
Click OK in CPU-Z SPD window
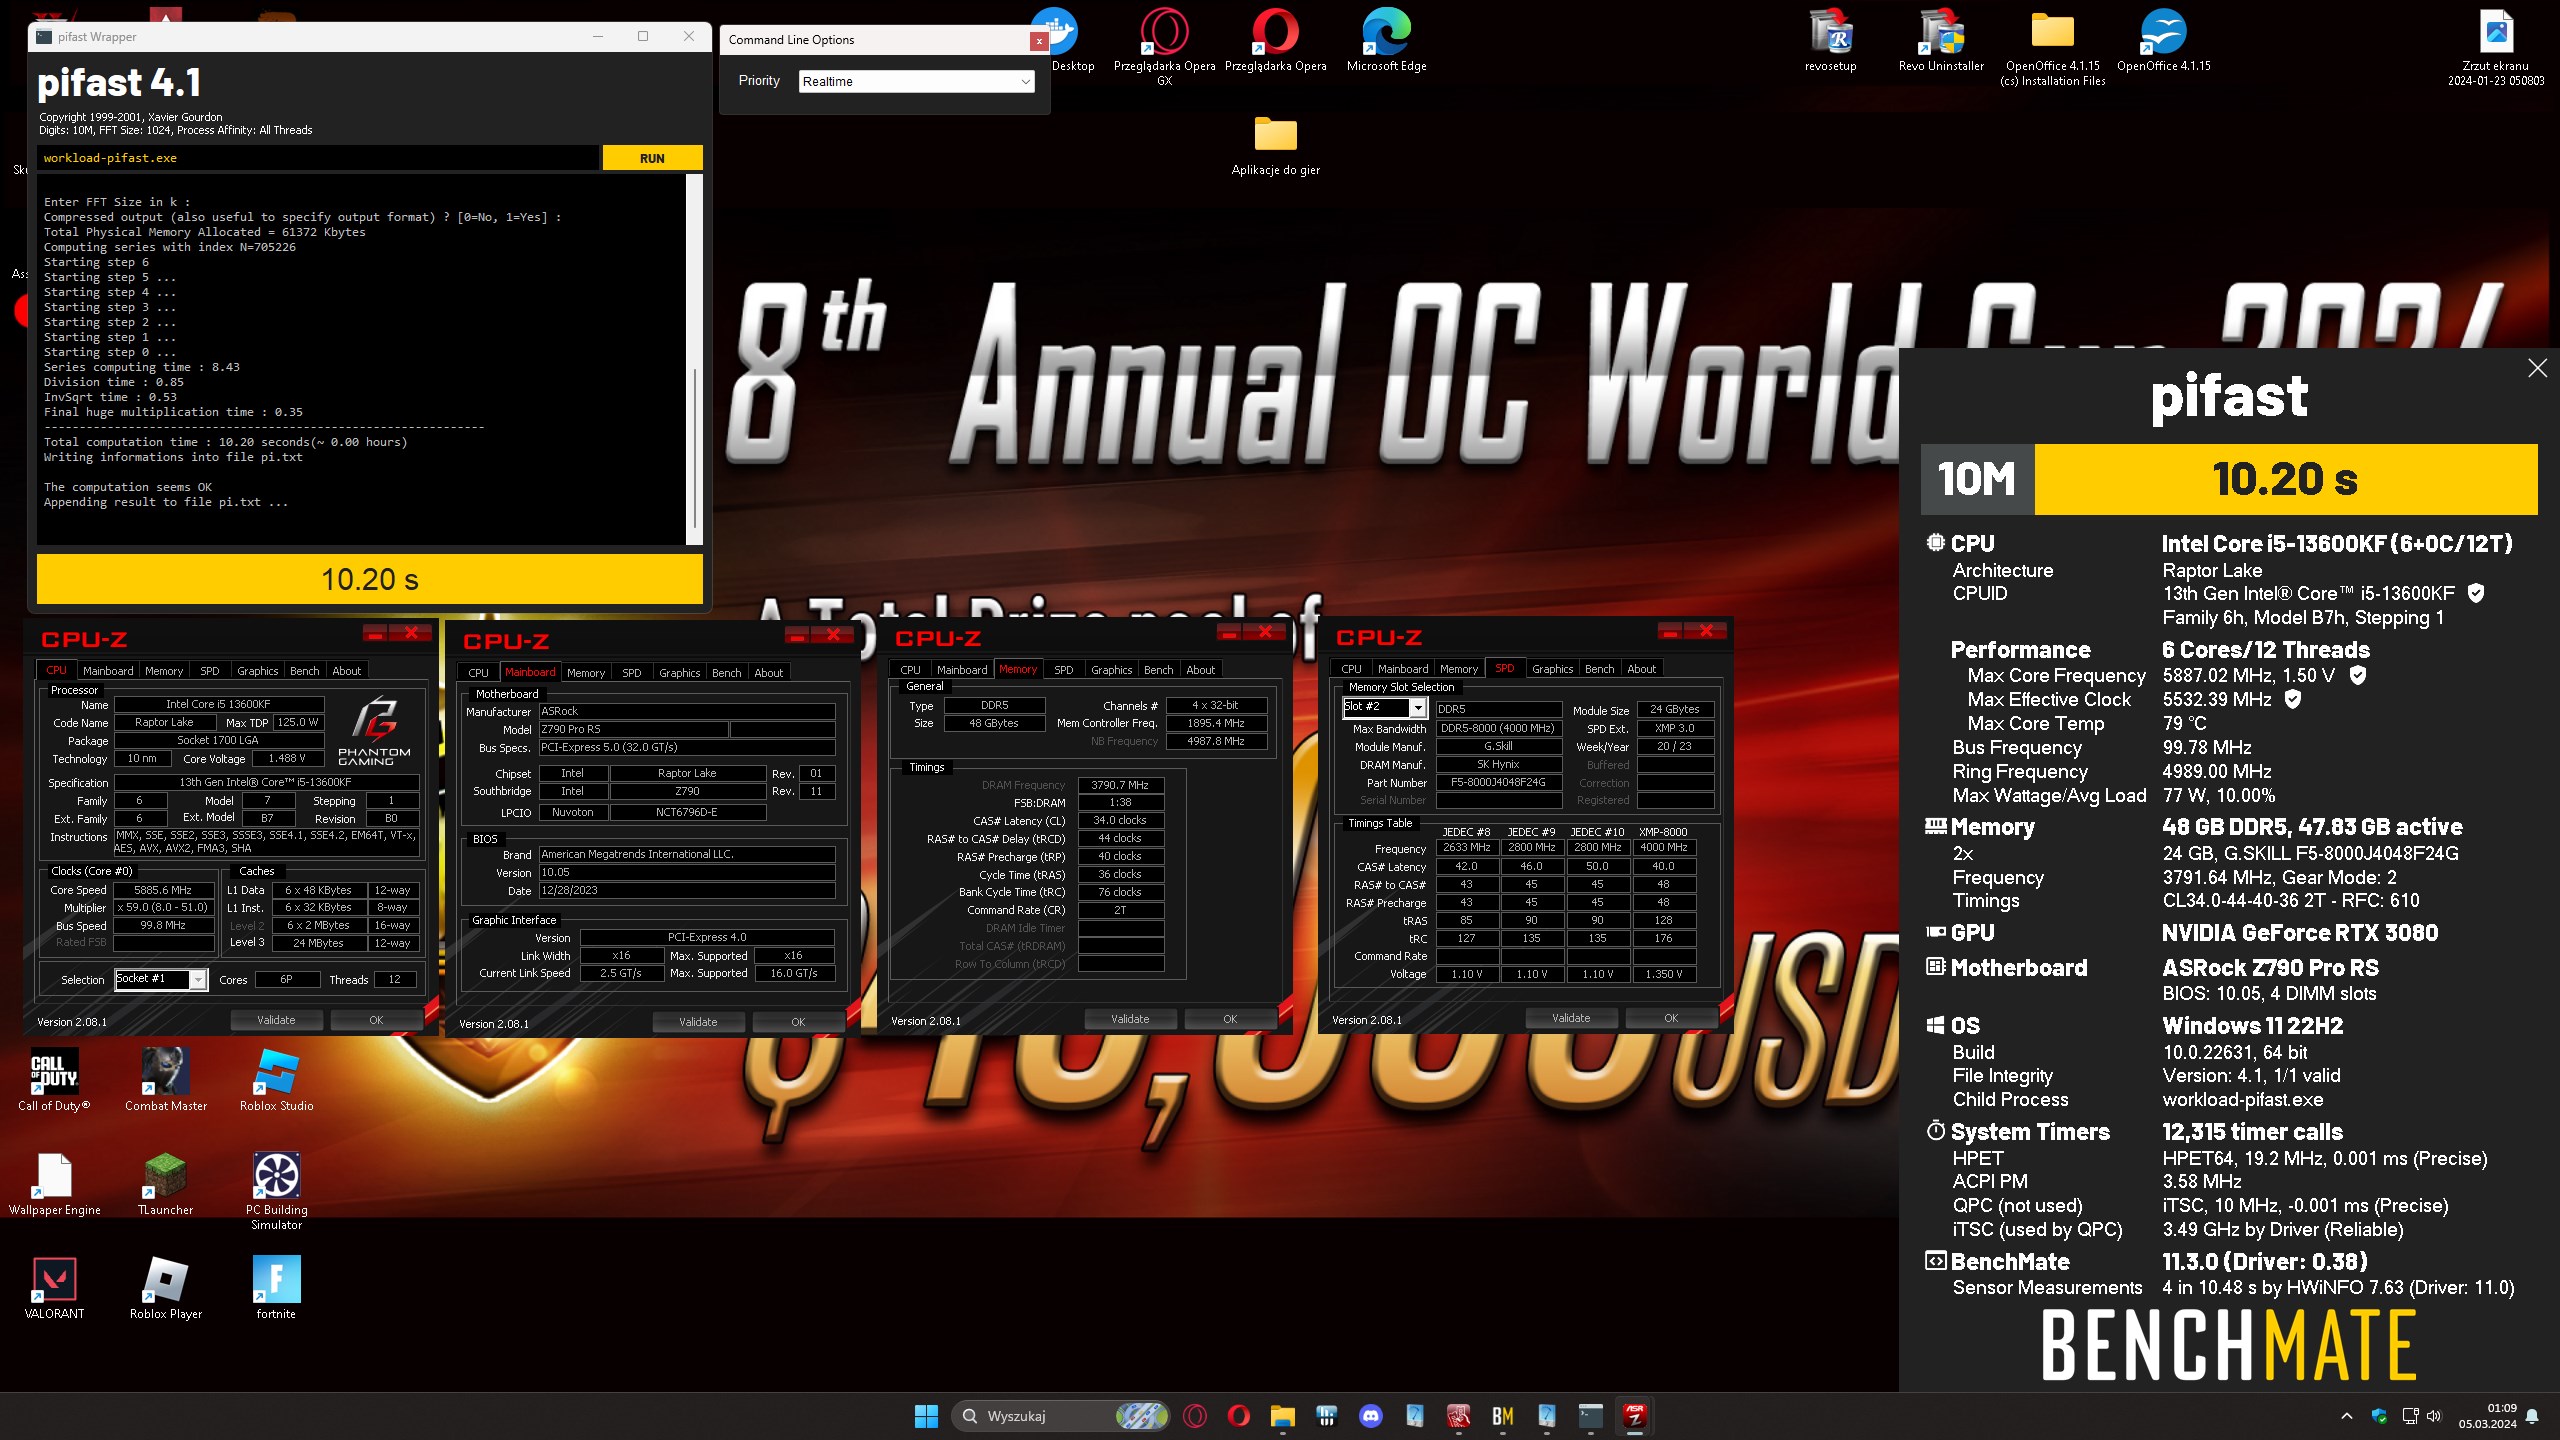click(1671, 1018)
